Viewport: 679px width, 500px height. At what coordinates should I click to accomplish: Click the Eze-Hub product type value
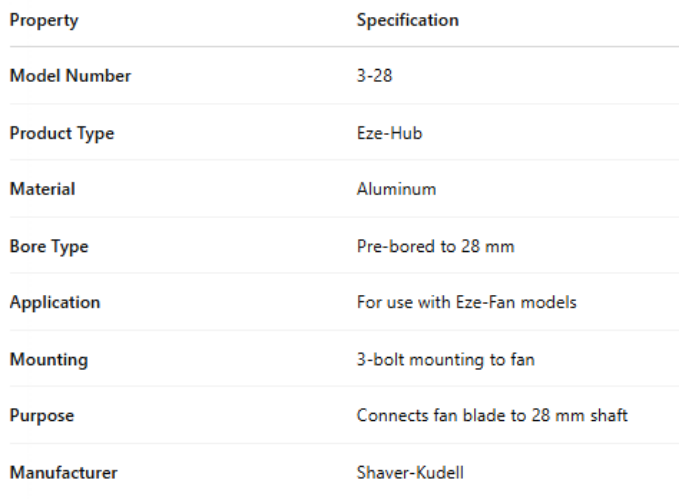tap(389, 133)
